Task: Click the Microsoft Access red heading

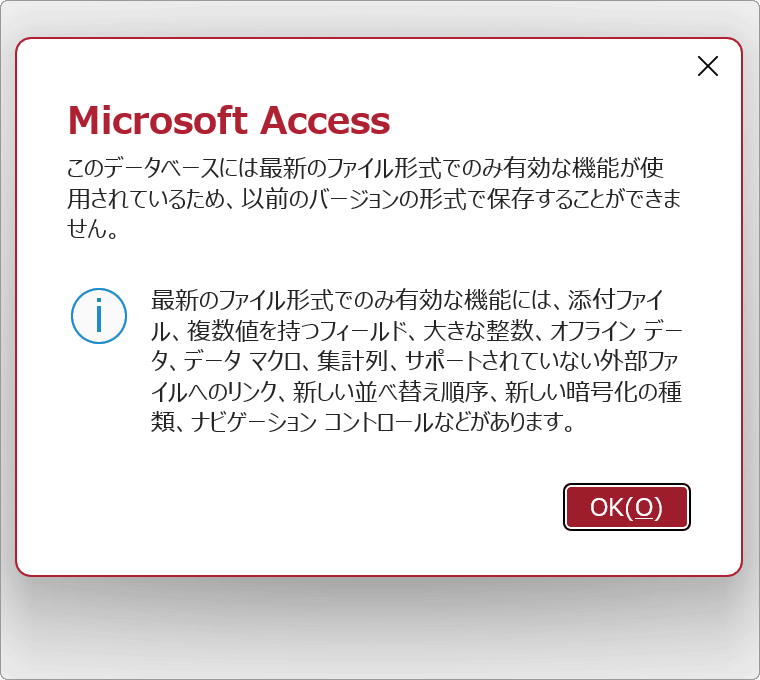Action: point(229,121)
